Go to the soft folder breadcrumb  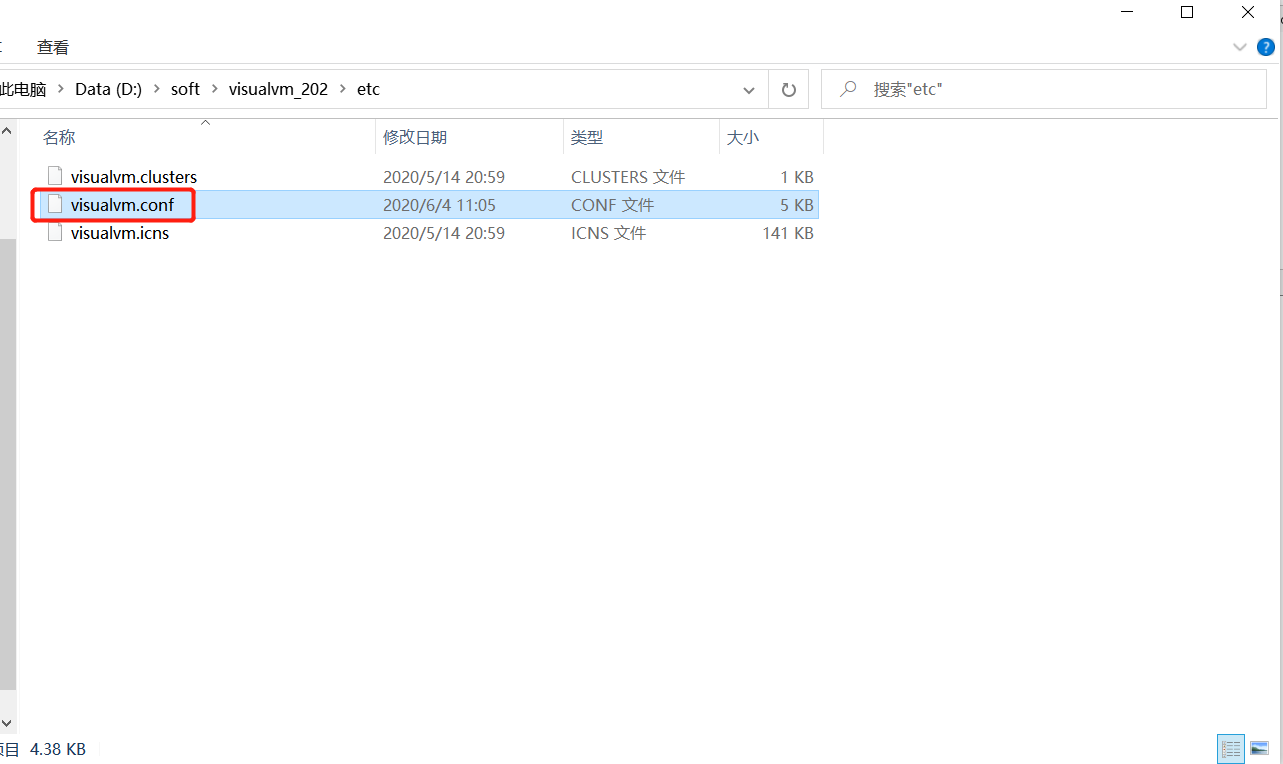click(185, 89)
